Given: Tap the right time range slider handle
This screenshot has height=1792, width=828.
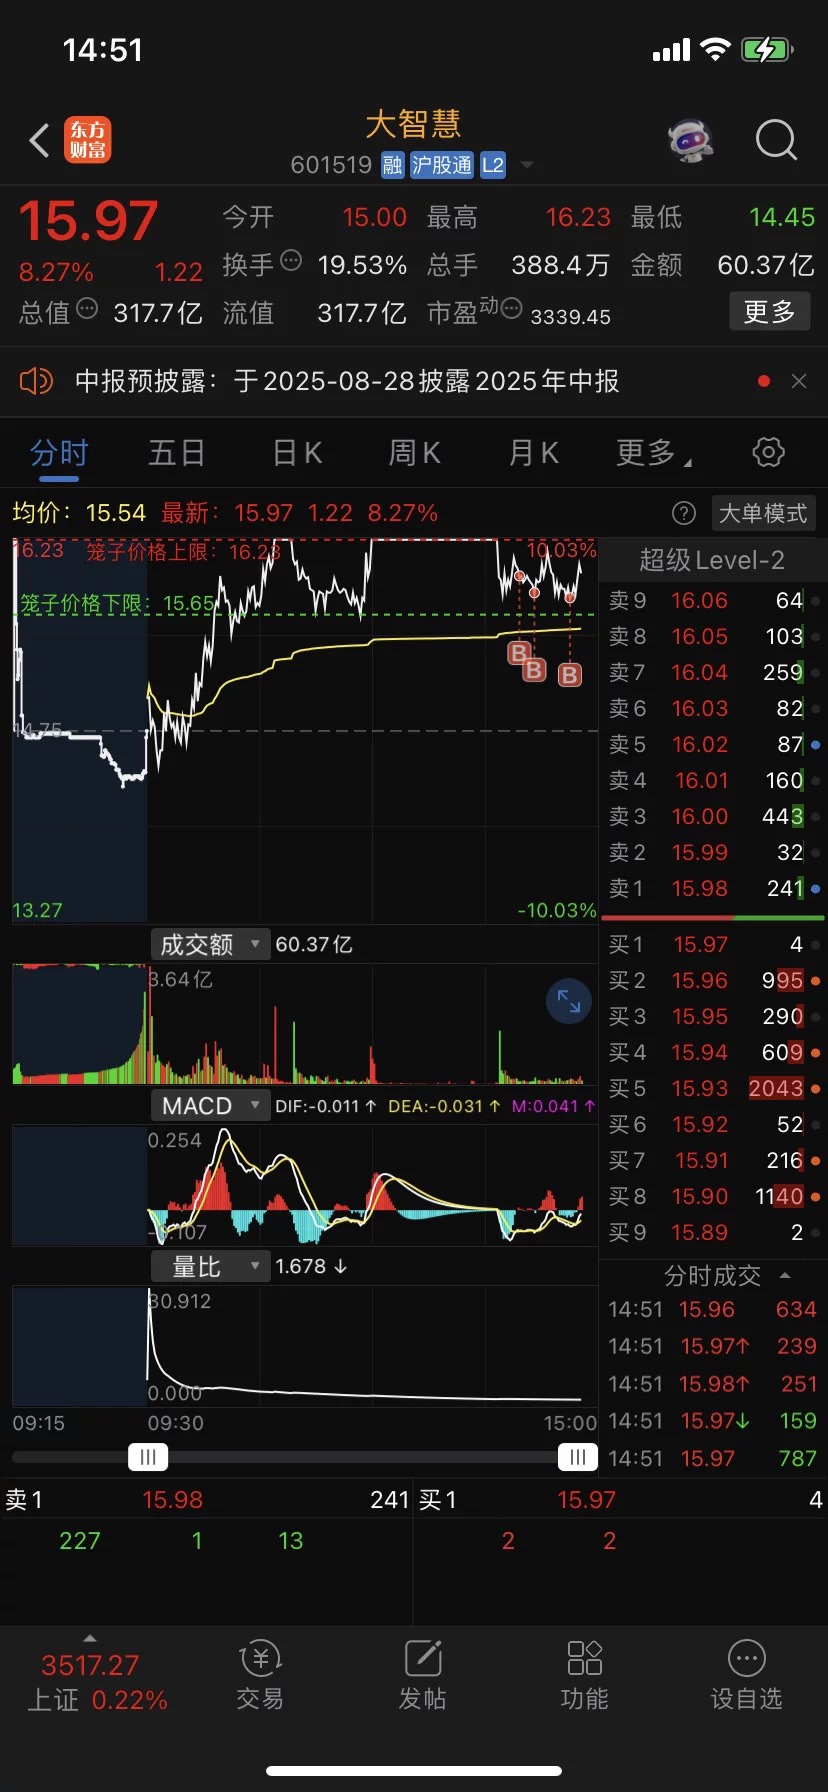Looking at the screenshot, I should (x=577, y=1457).
